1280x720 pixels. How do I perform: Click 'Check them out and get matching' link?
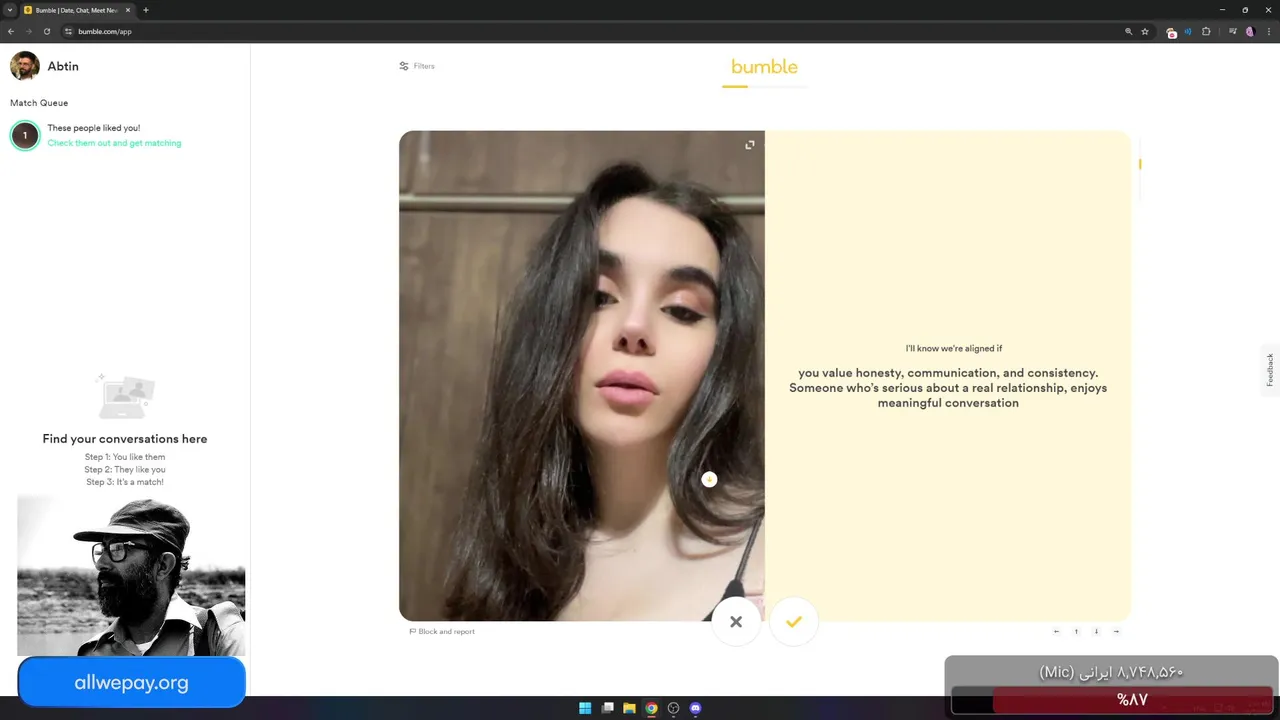click(x=114, y=143)
